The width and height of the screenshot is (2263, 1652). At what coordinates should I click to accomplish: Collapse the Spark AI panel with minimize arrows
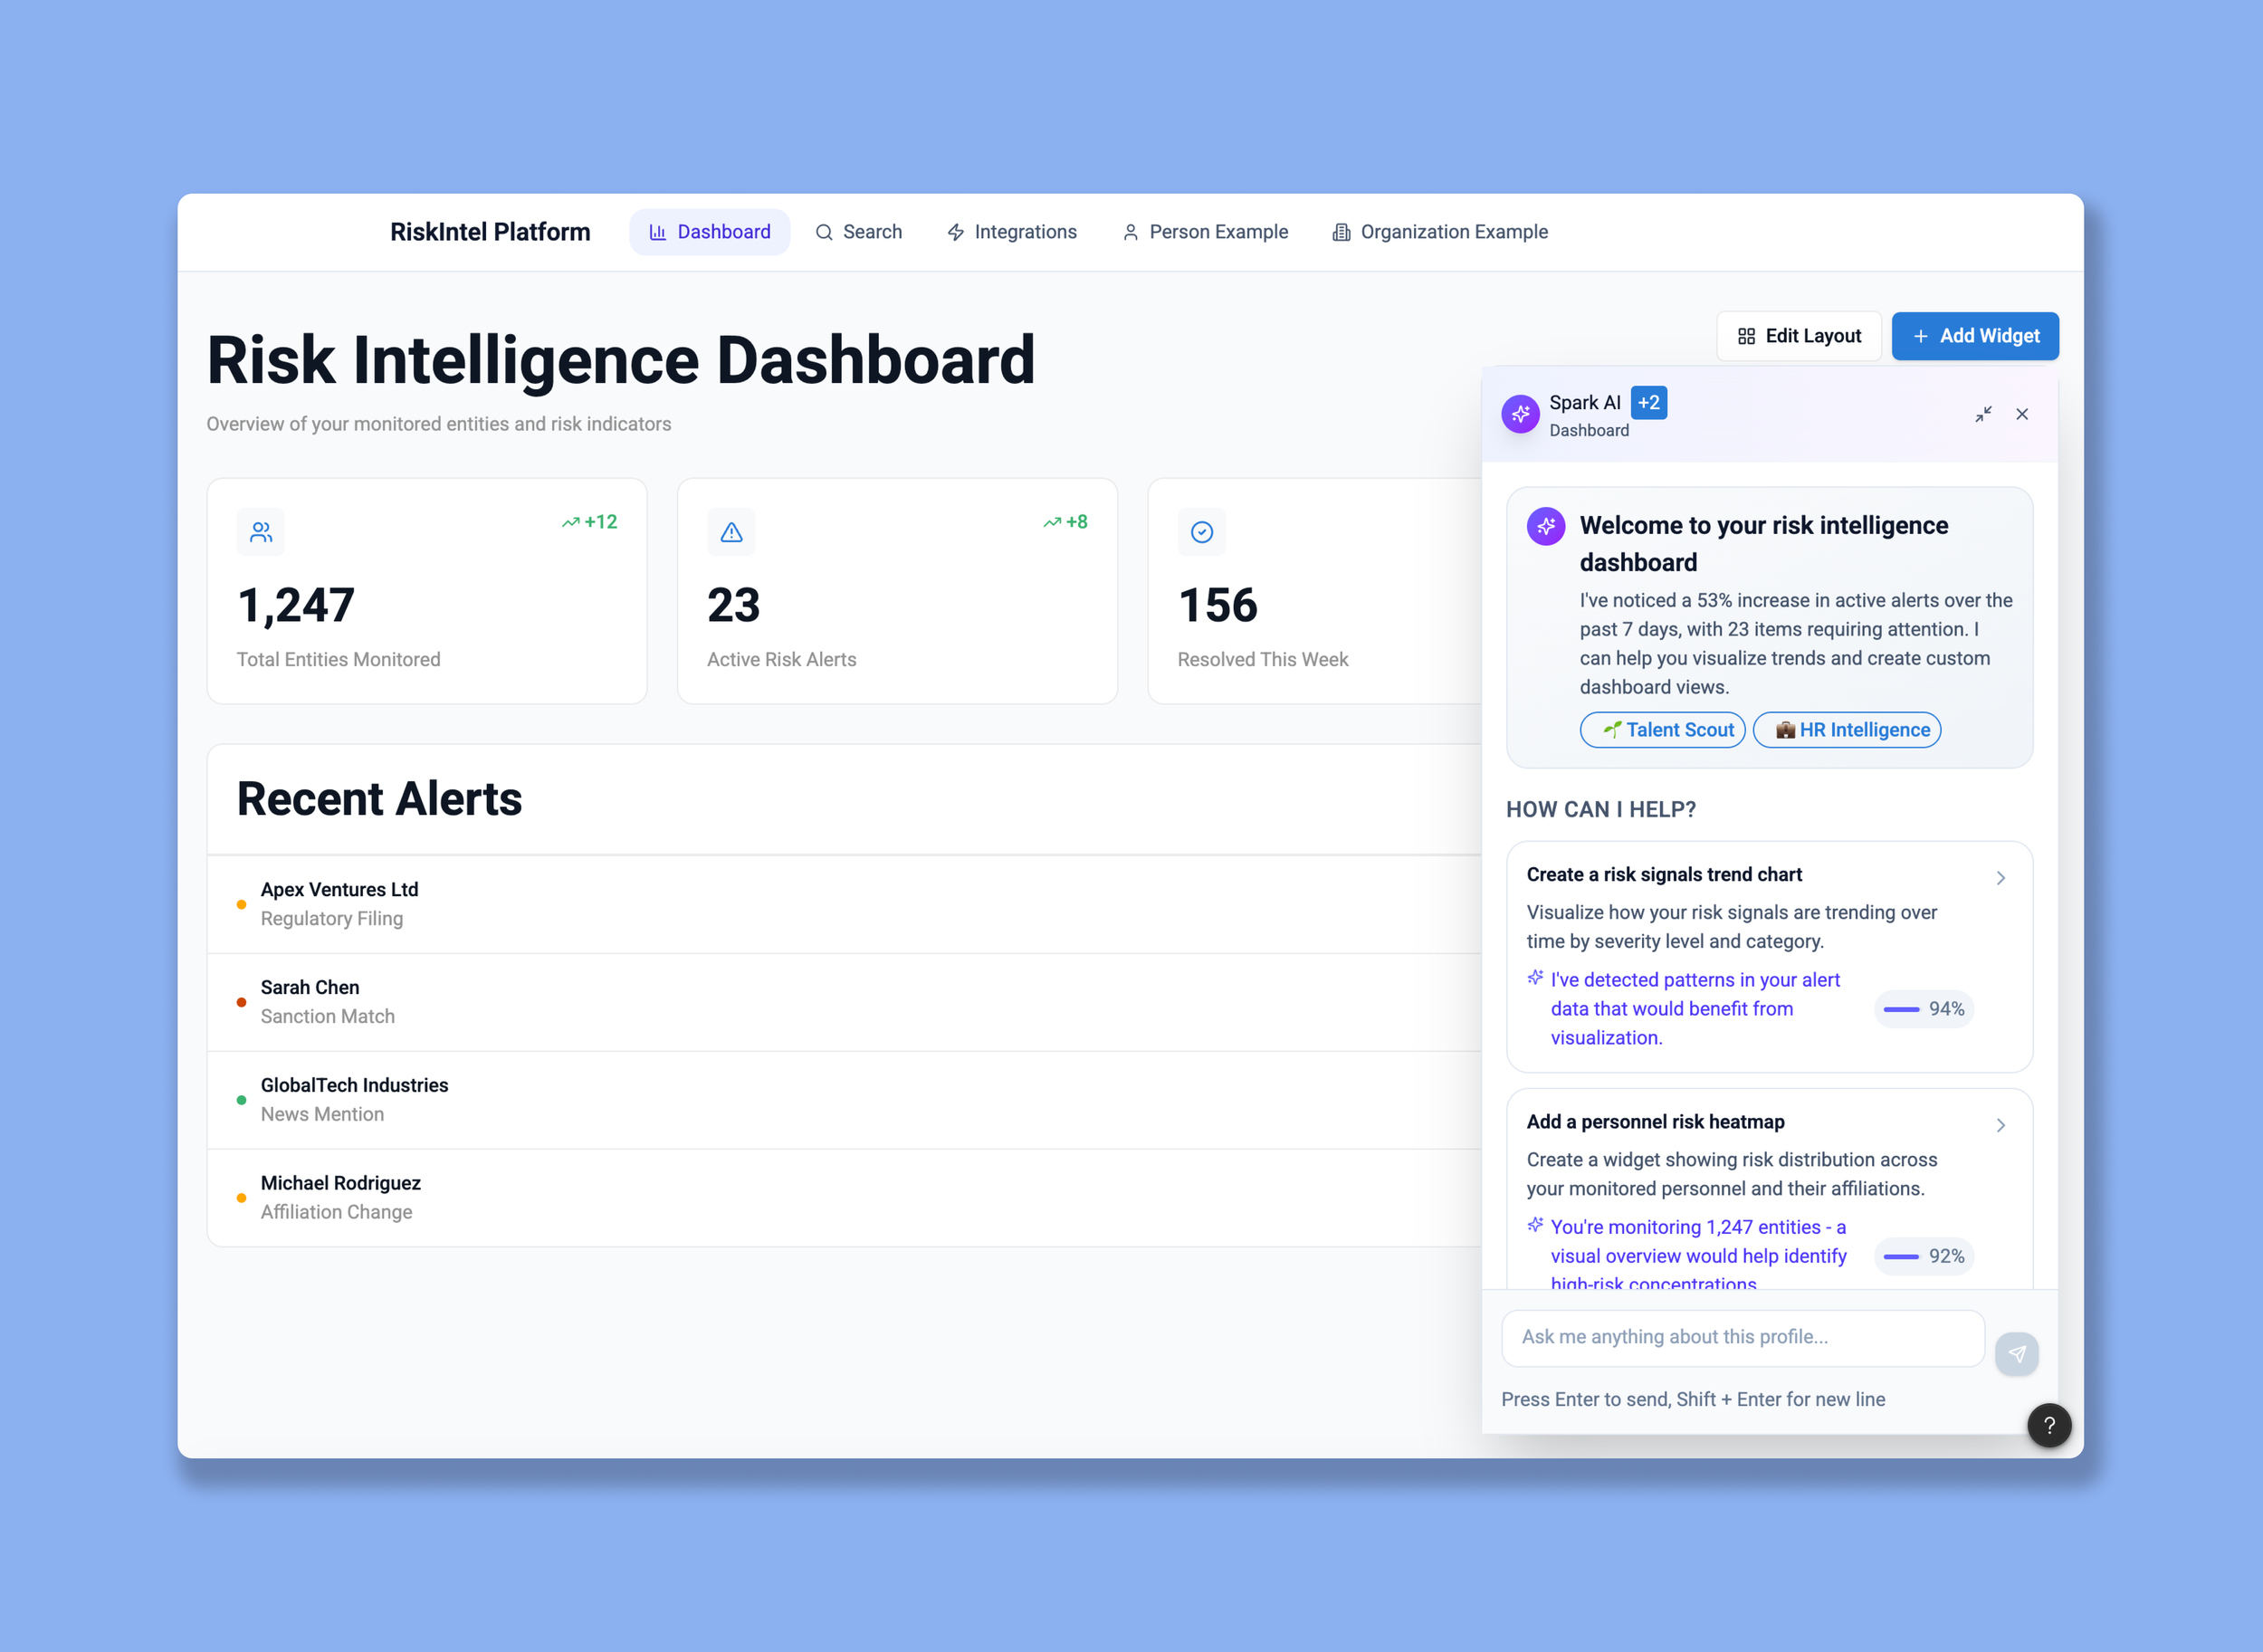click(1983, 414)
